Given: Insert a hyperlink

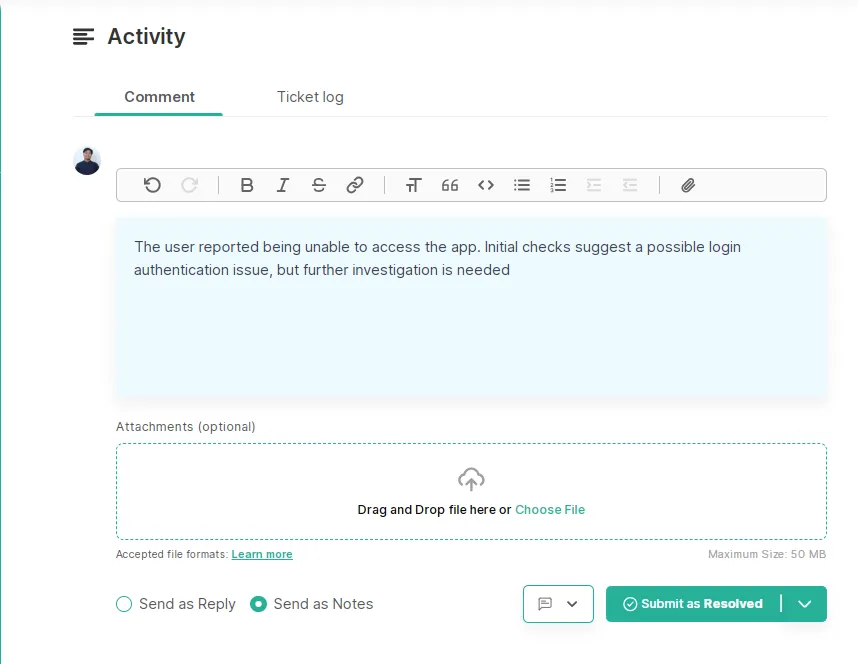Looking at the screenshot, I should tap(355, 186).
